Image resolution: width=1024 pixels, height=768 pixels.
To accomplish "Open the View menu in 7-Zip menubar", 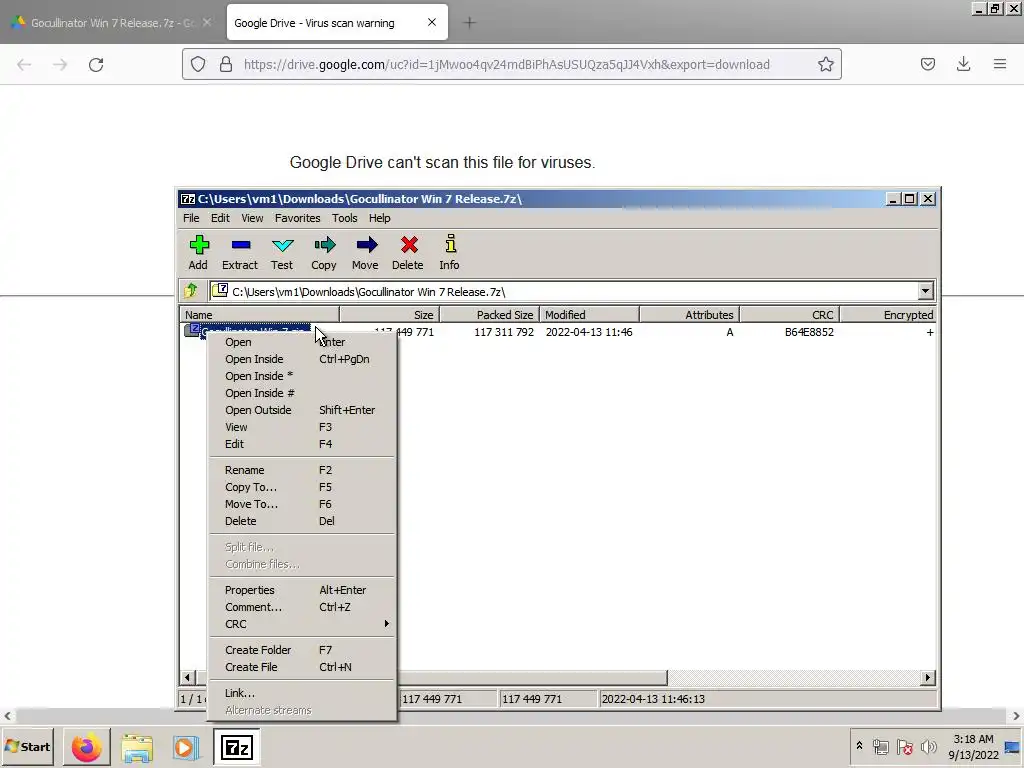I will [x=252, y=218].
